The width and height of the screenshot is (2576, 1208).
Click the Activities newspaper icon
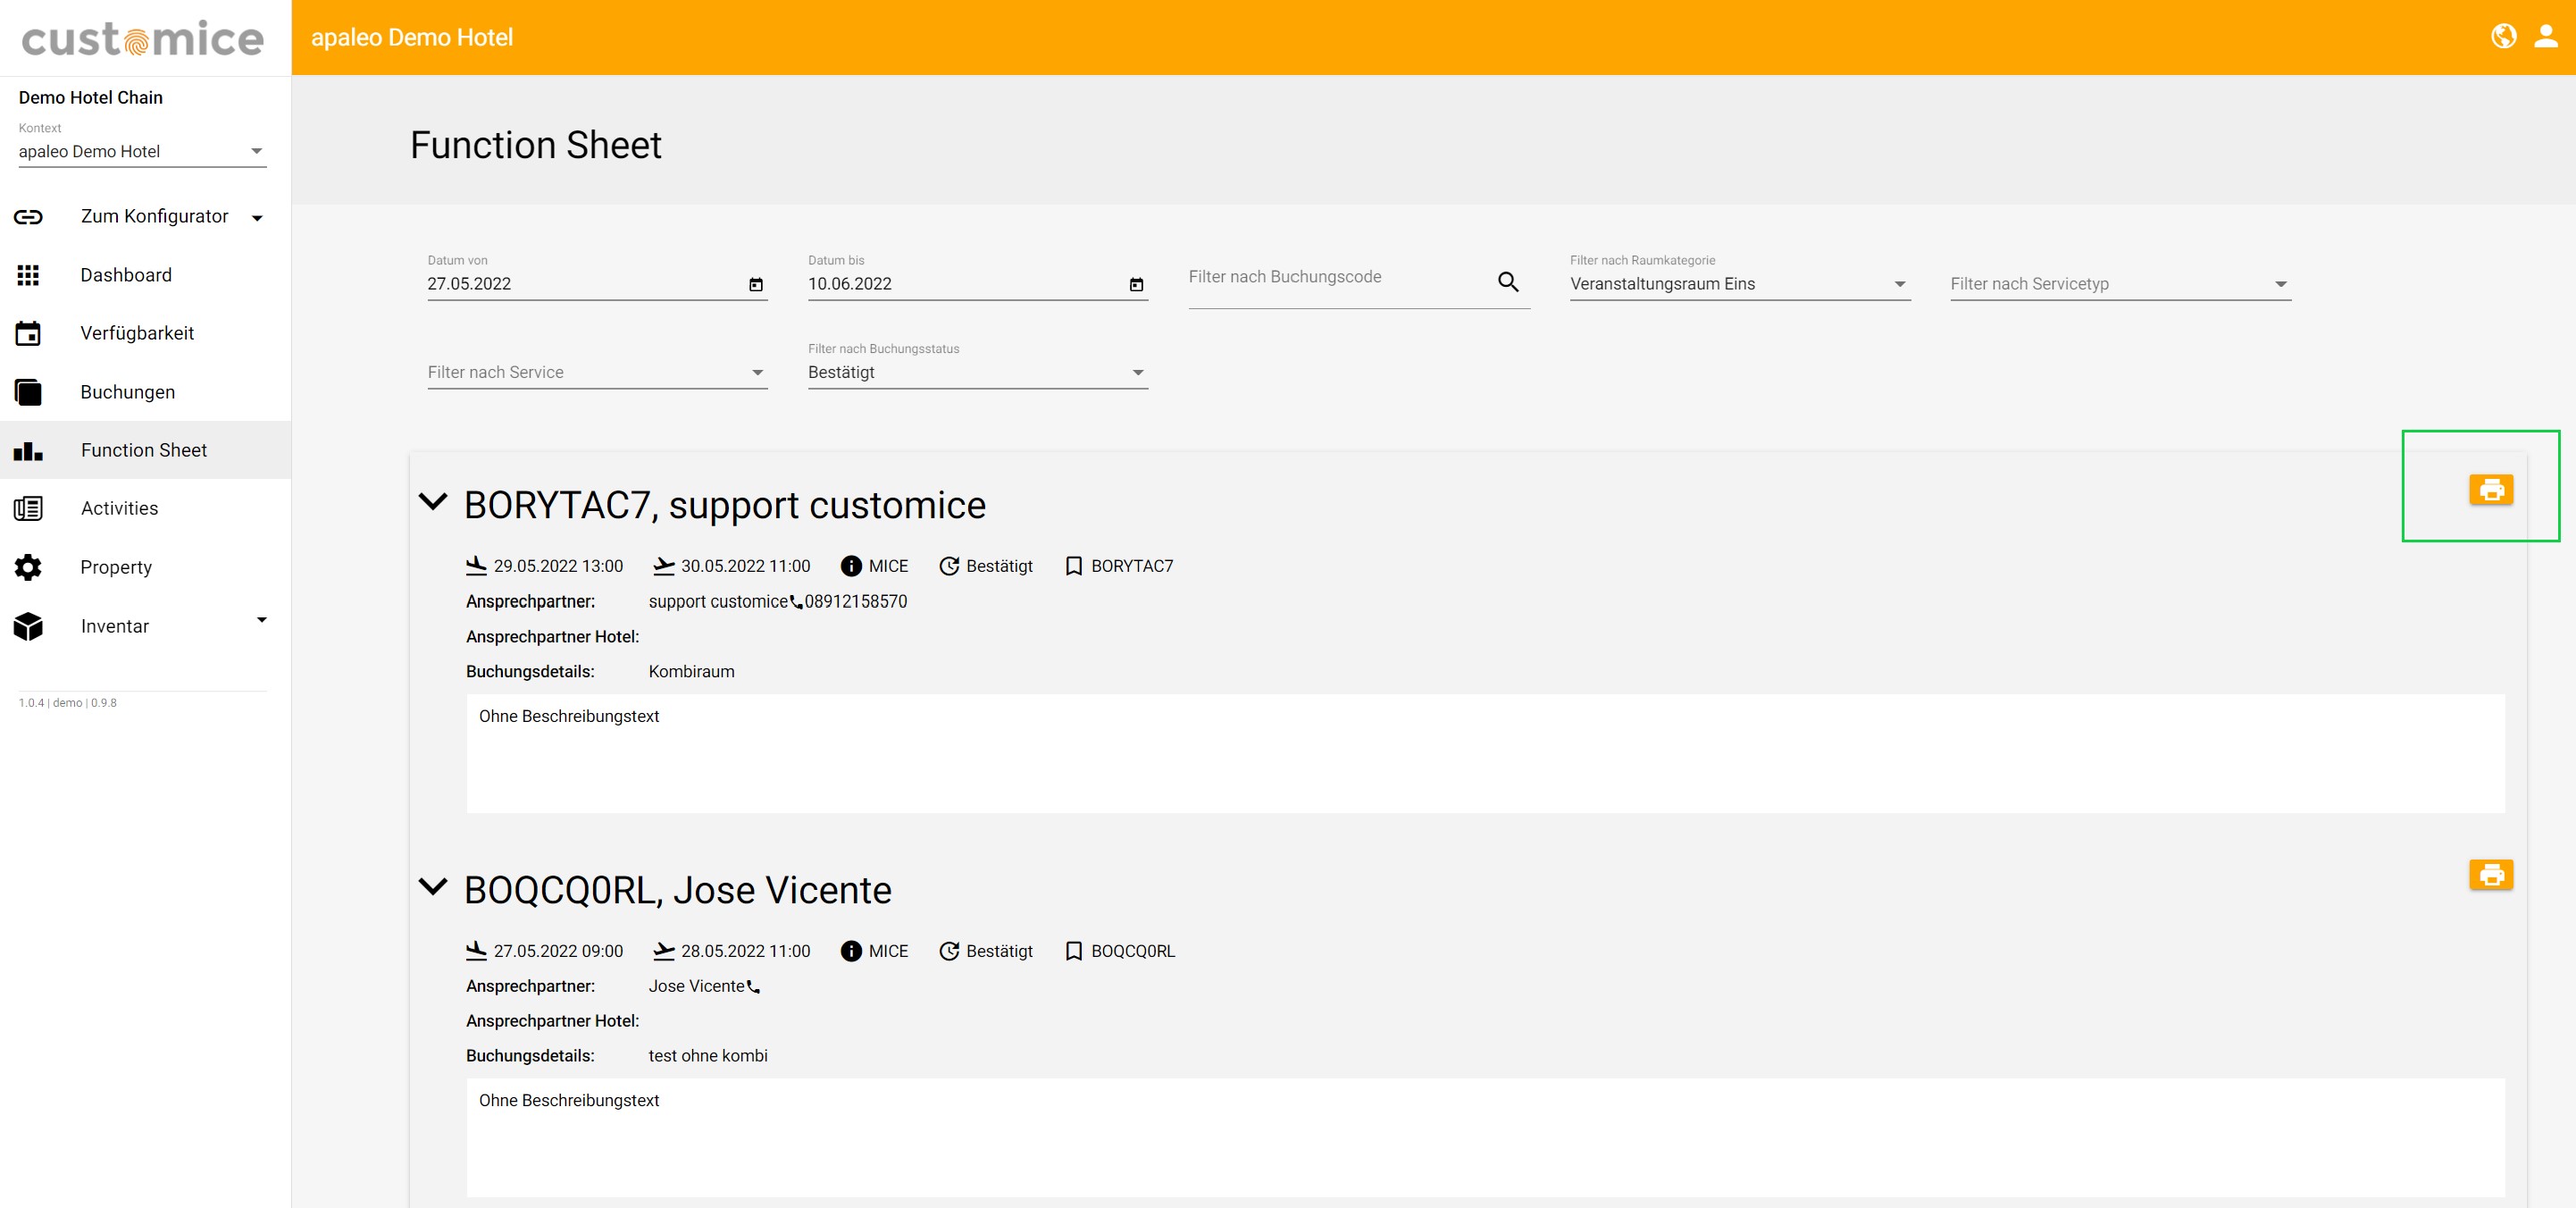pyautogui.click(x=28, y=508)
